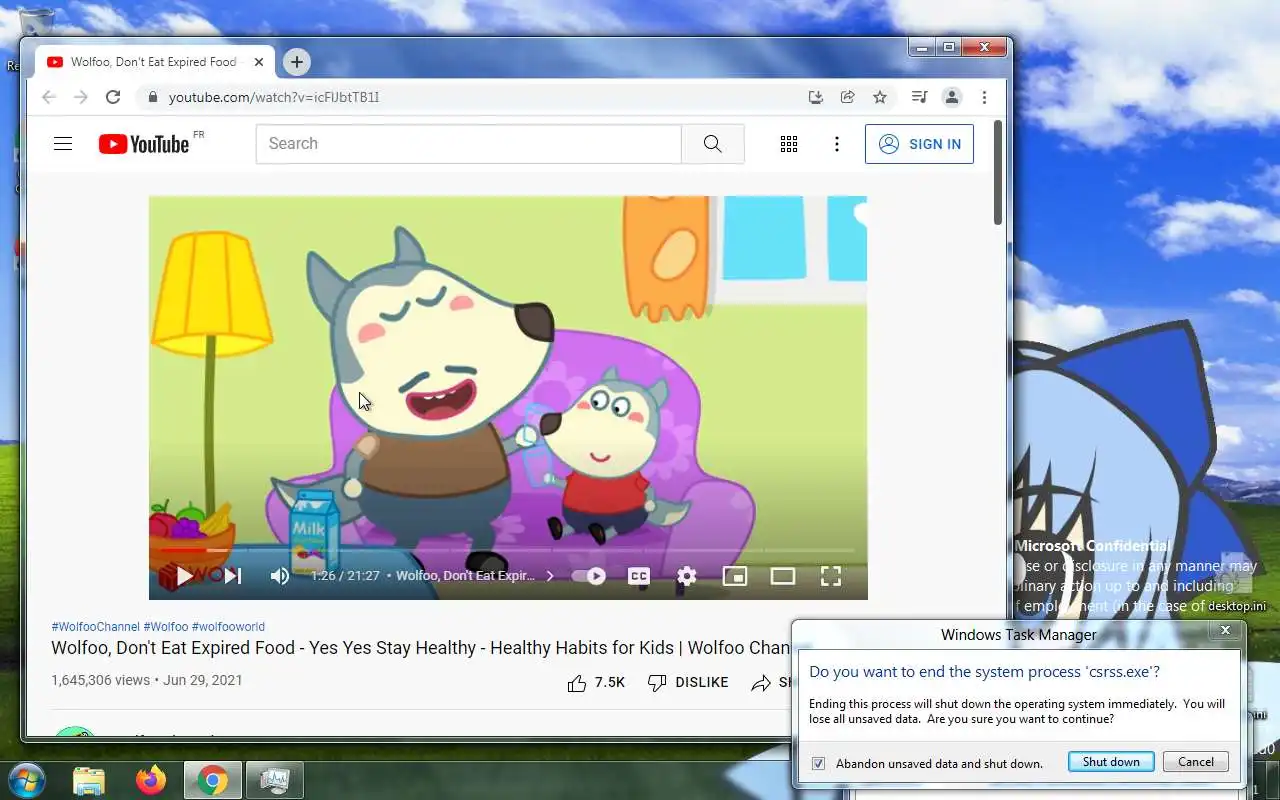The height and width of the screenshot is (800, 1280).
Task: Click the DISLIKE button
Action: (688, 683)
